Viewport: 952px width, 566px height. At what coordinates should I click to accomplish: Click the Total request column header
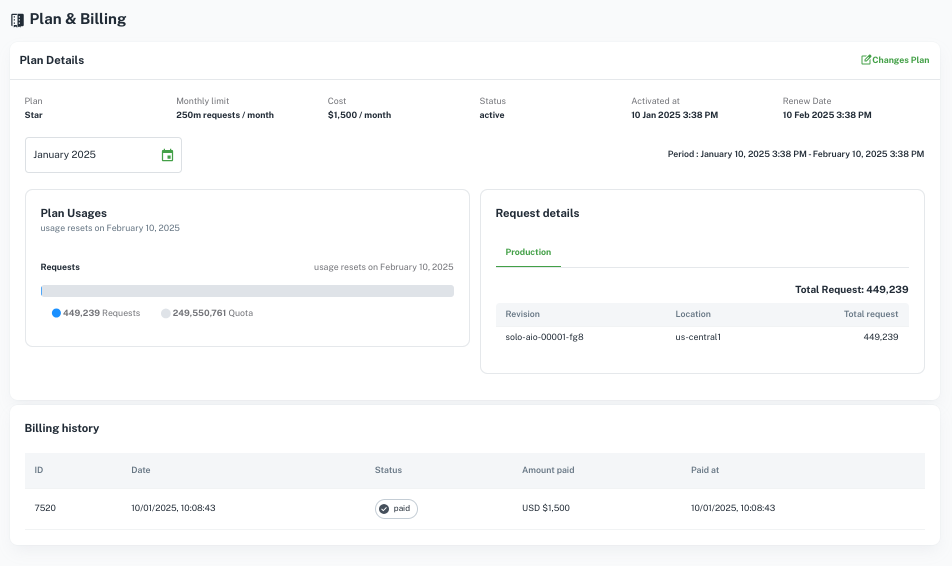(869, 314)
